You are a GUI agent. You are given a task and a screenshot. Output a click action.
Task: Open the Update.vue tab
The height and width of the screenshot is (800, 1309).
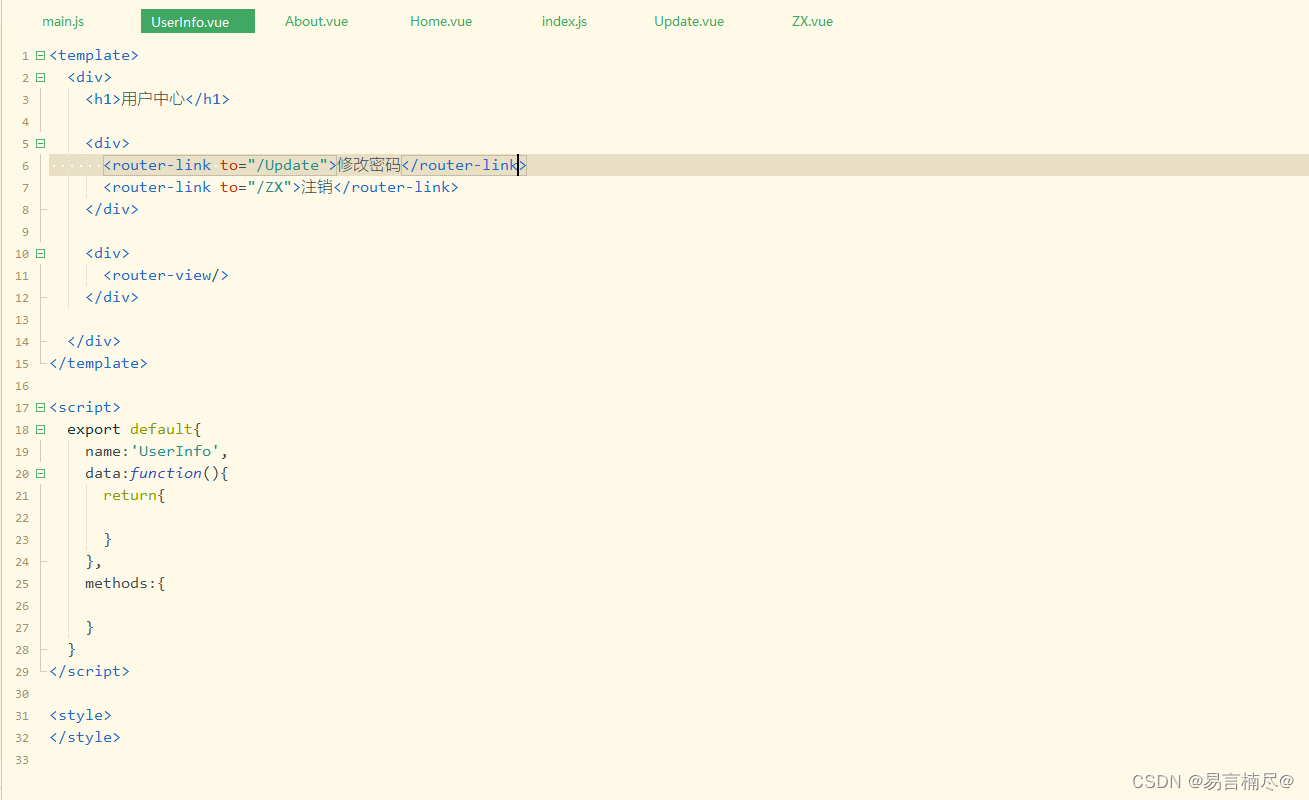pyautogui.click(x=688, y=20)
